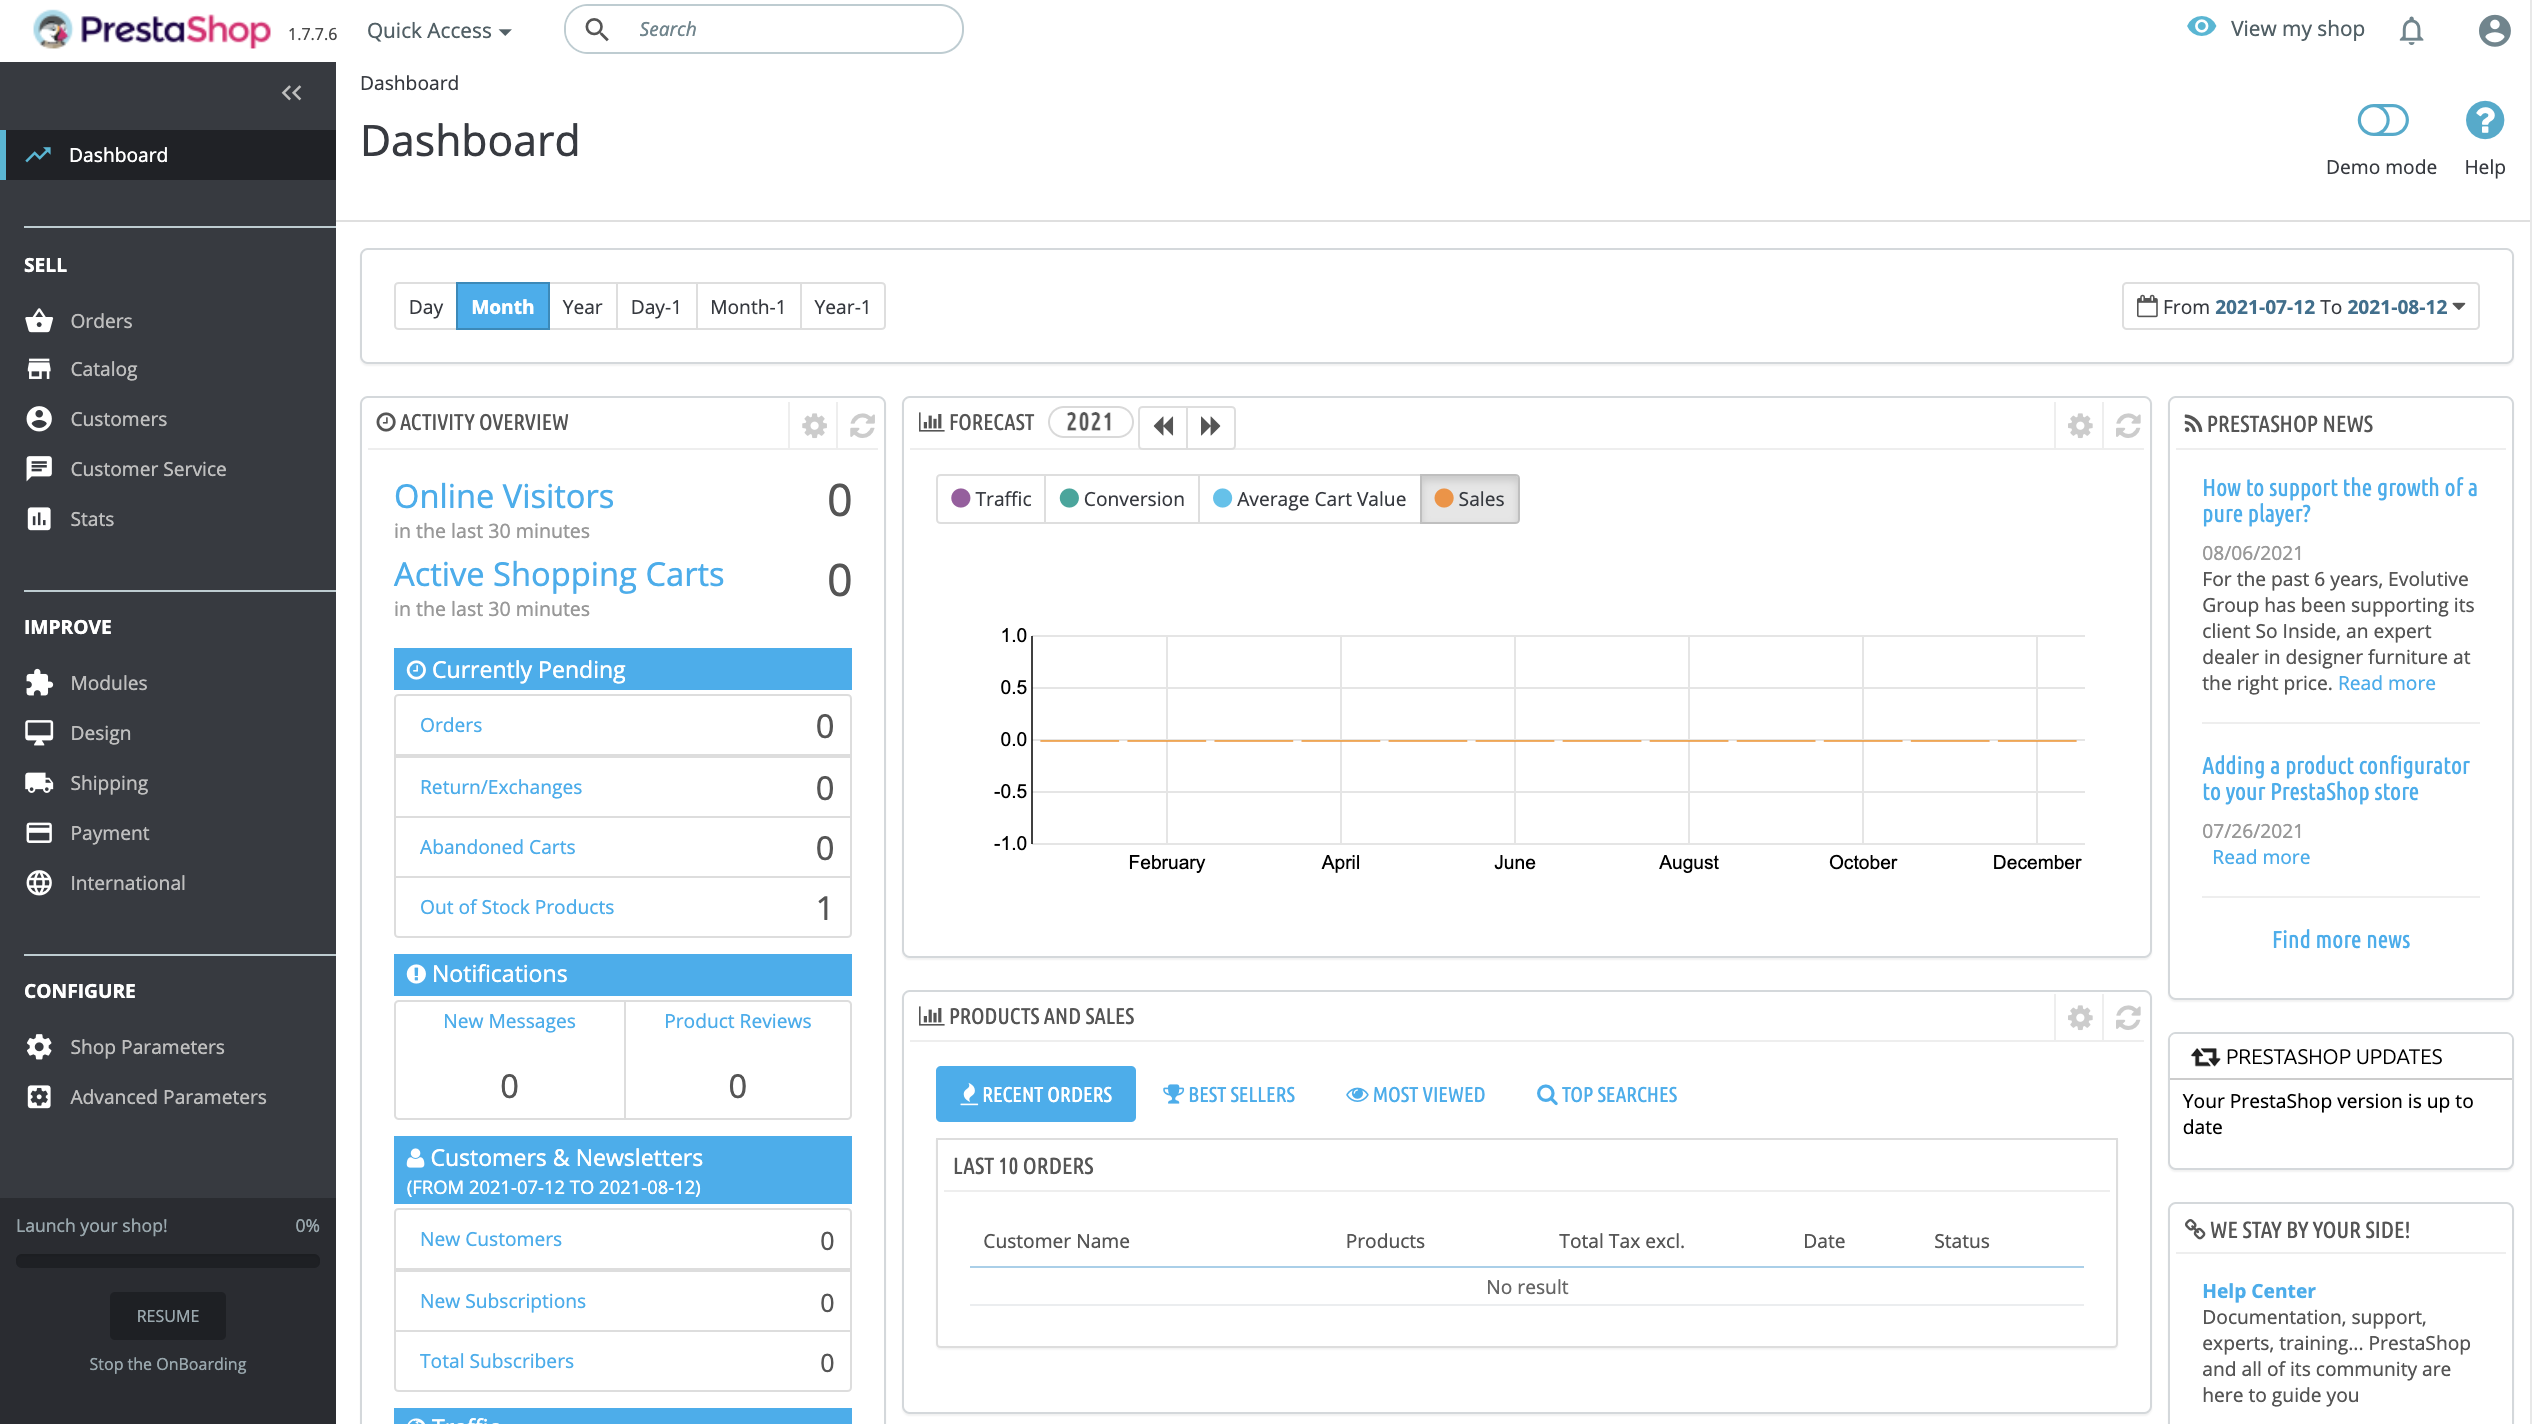Open notifications bell icon
This screenshot has width=2532, height=1424.
pos(2411,31)
